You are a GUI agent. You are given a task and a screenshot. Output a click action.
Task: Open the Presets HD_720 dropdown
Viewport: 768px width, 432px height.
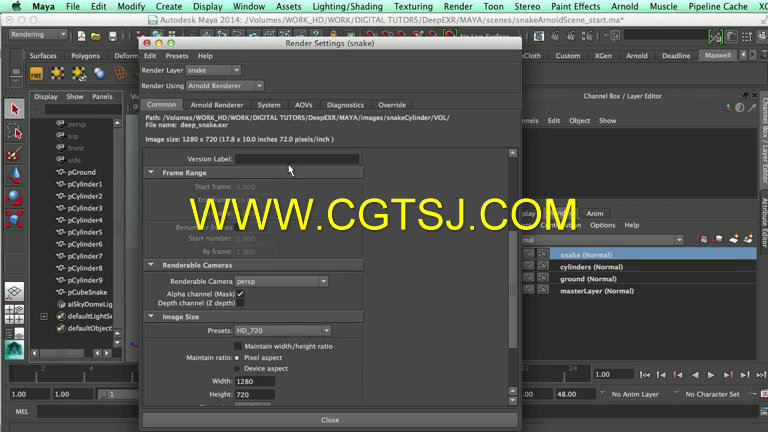(x=283, y=331)
